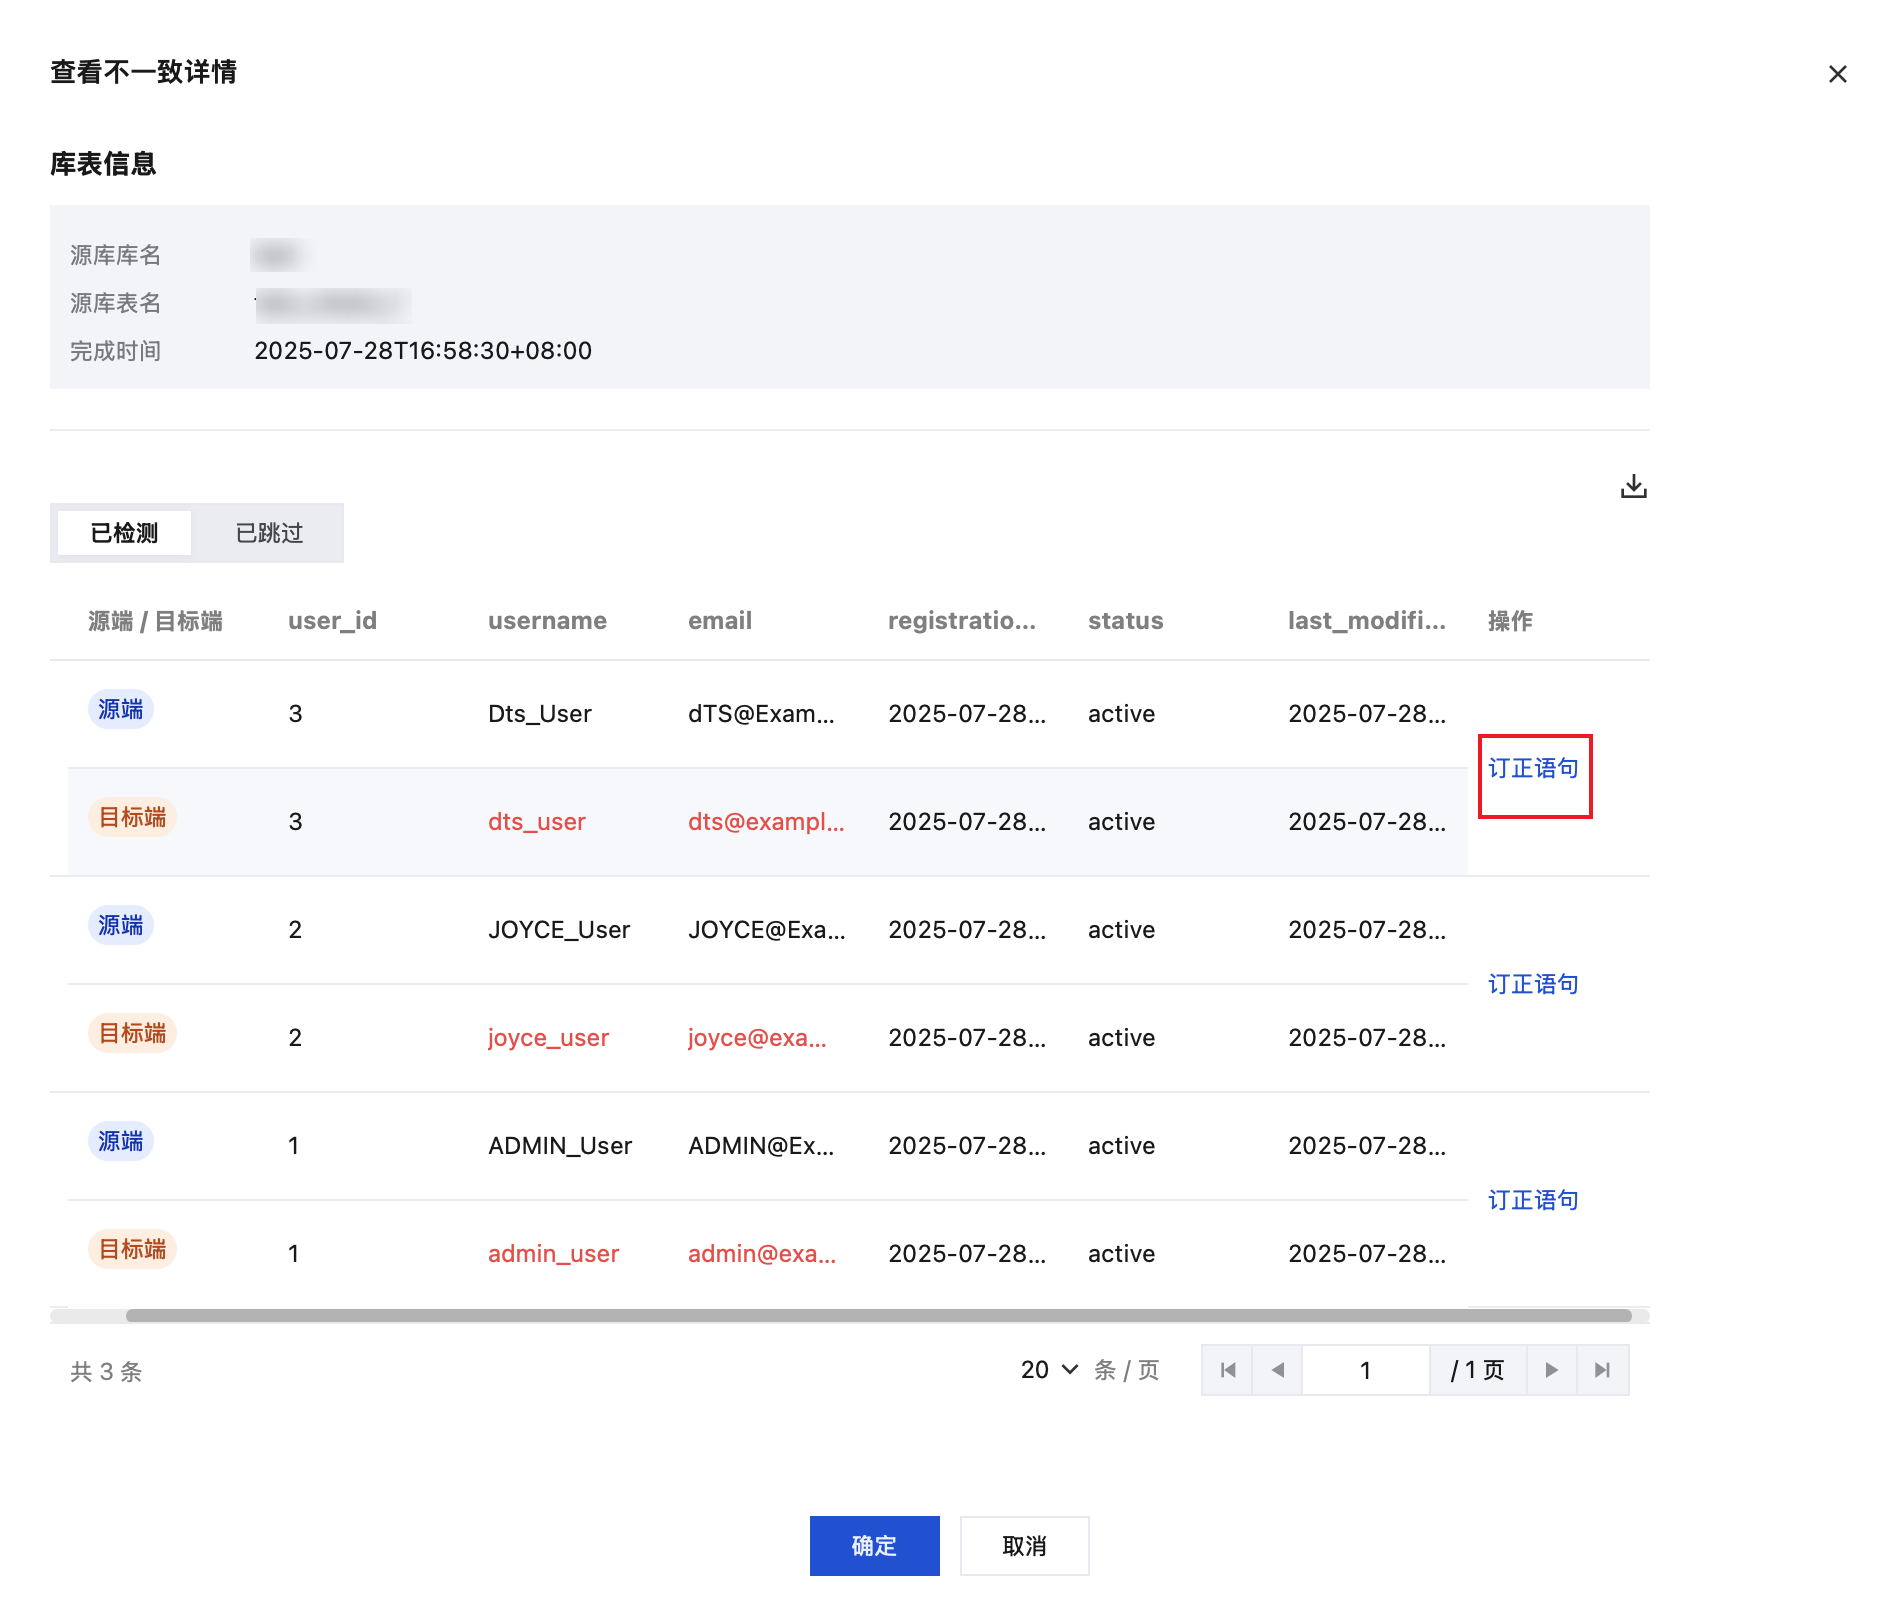Screen dimensions: 1886x1616
Task: Go to next page arrow
Action: click(1551, 1370)
